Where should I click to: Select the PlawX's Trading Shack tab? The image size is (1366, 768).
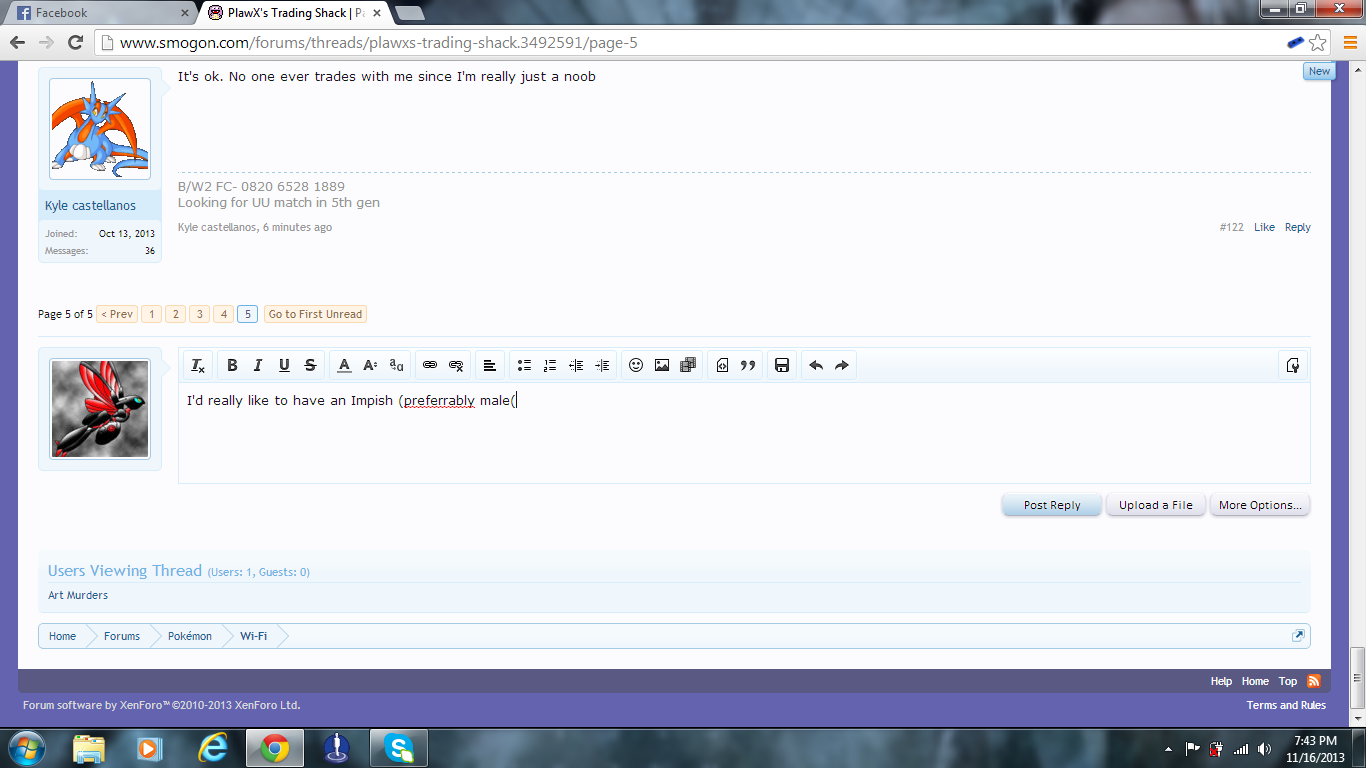point(294,13)
